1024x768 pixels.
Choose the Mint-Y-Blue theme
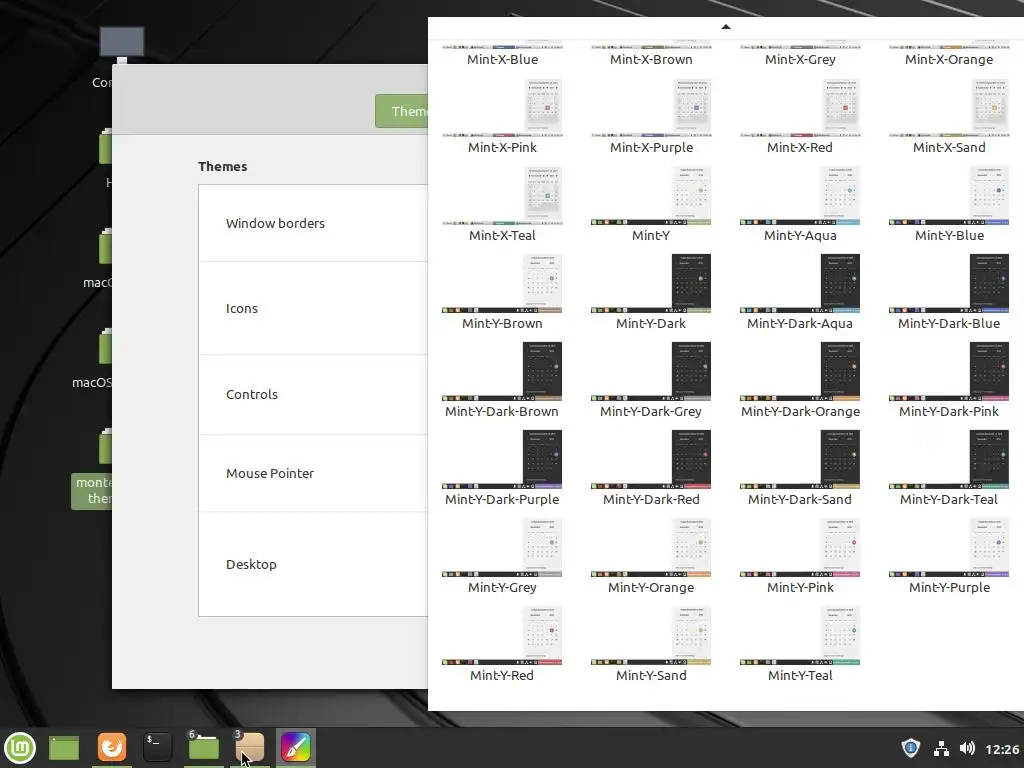949,205
